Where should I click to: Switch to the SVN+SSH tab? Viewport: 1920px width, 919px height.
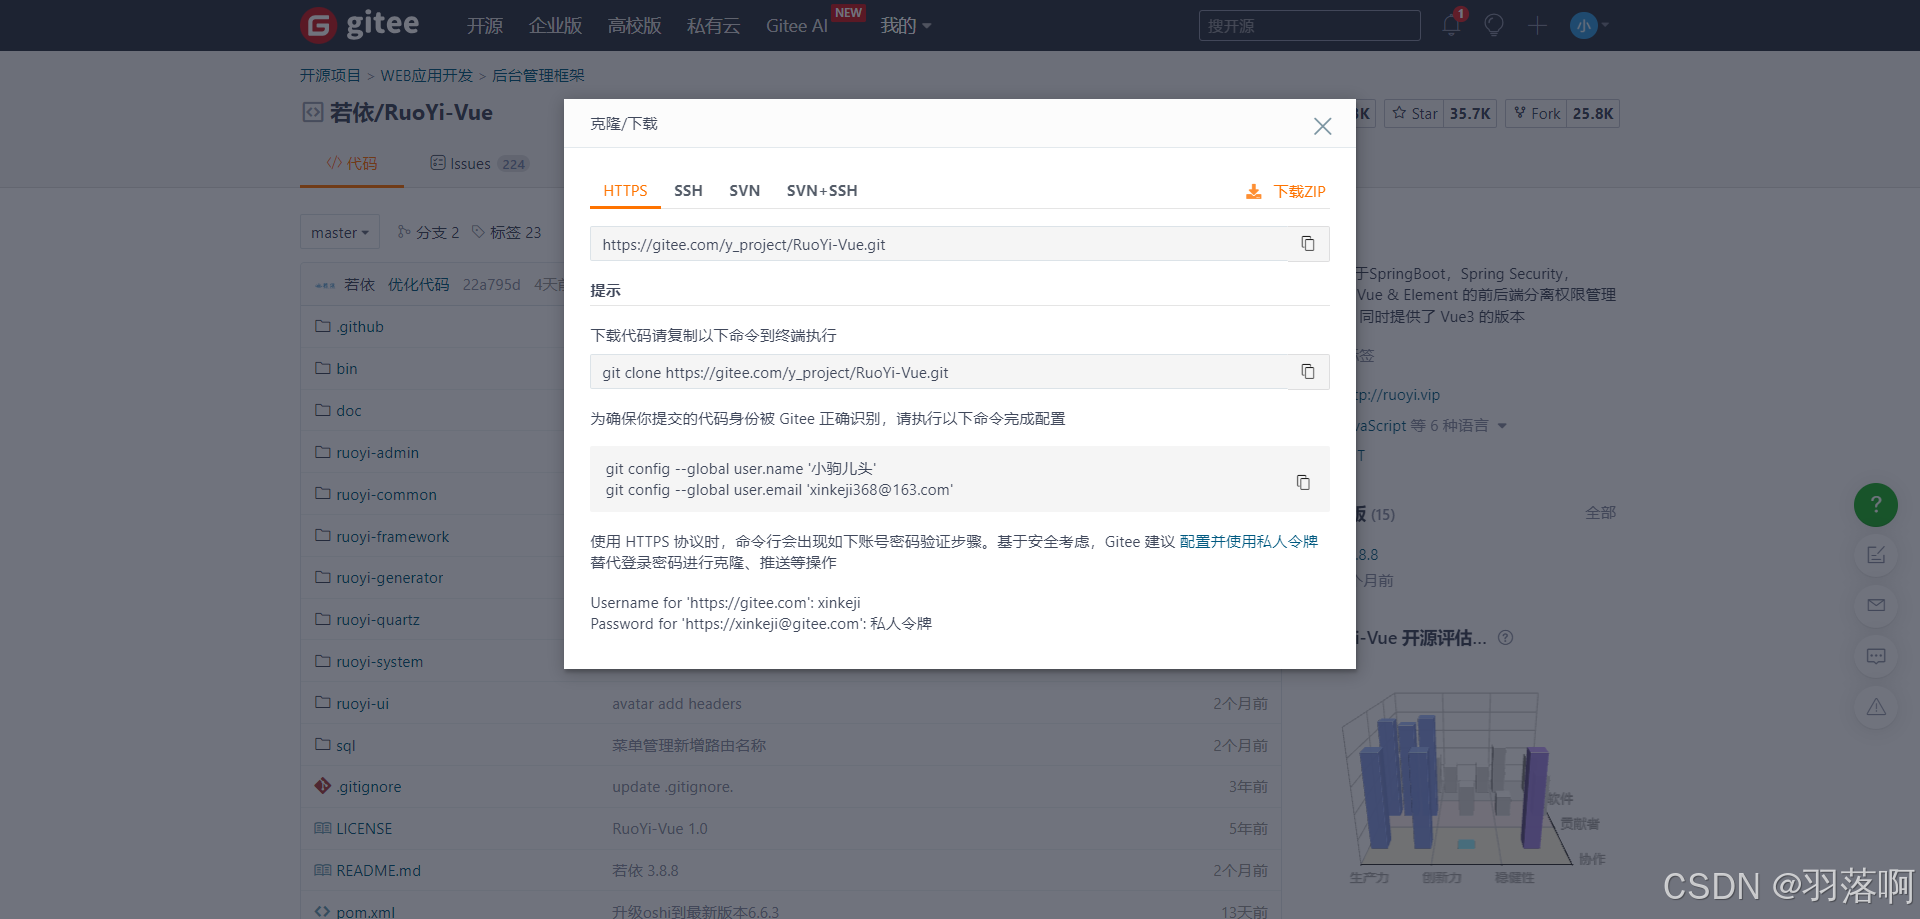pyautogui.click(x=822, y=190)
